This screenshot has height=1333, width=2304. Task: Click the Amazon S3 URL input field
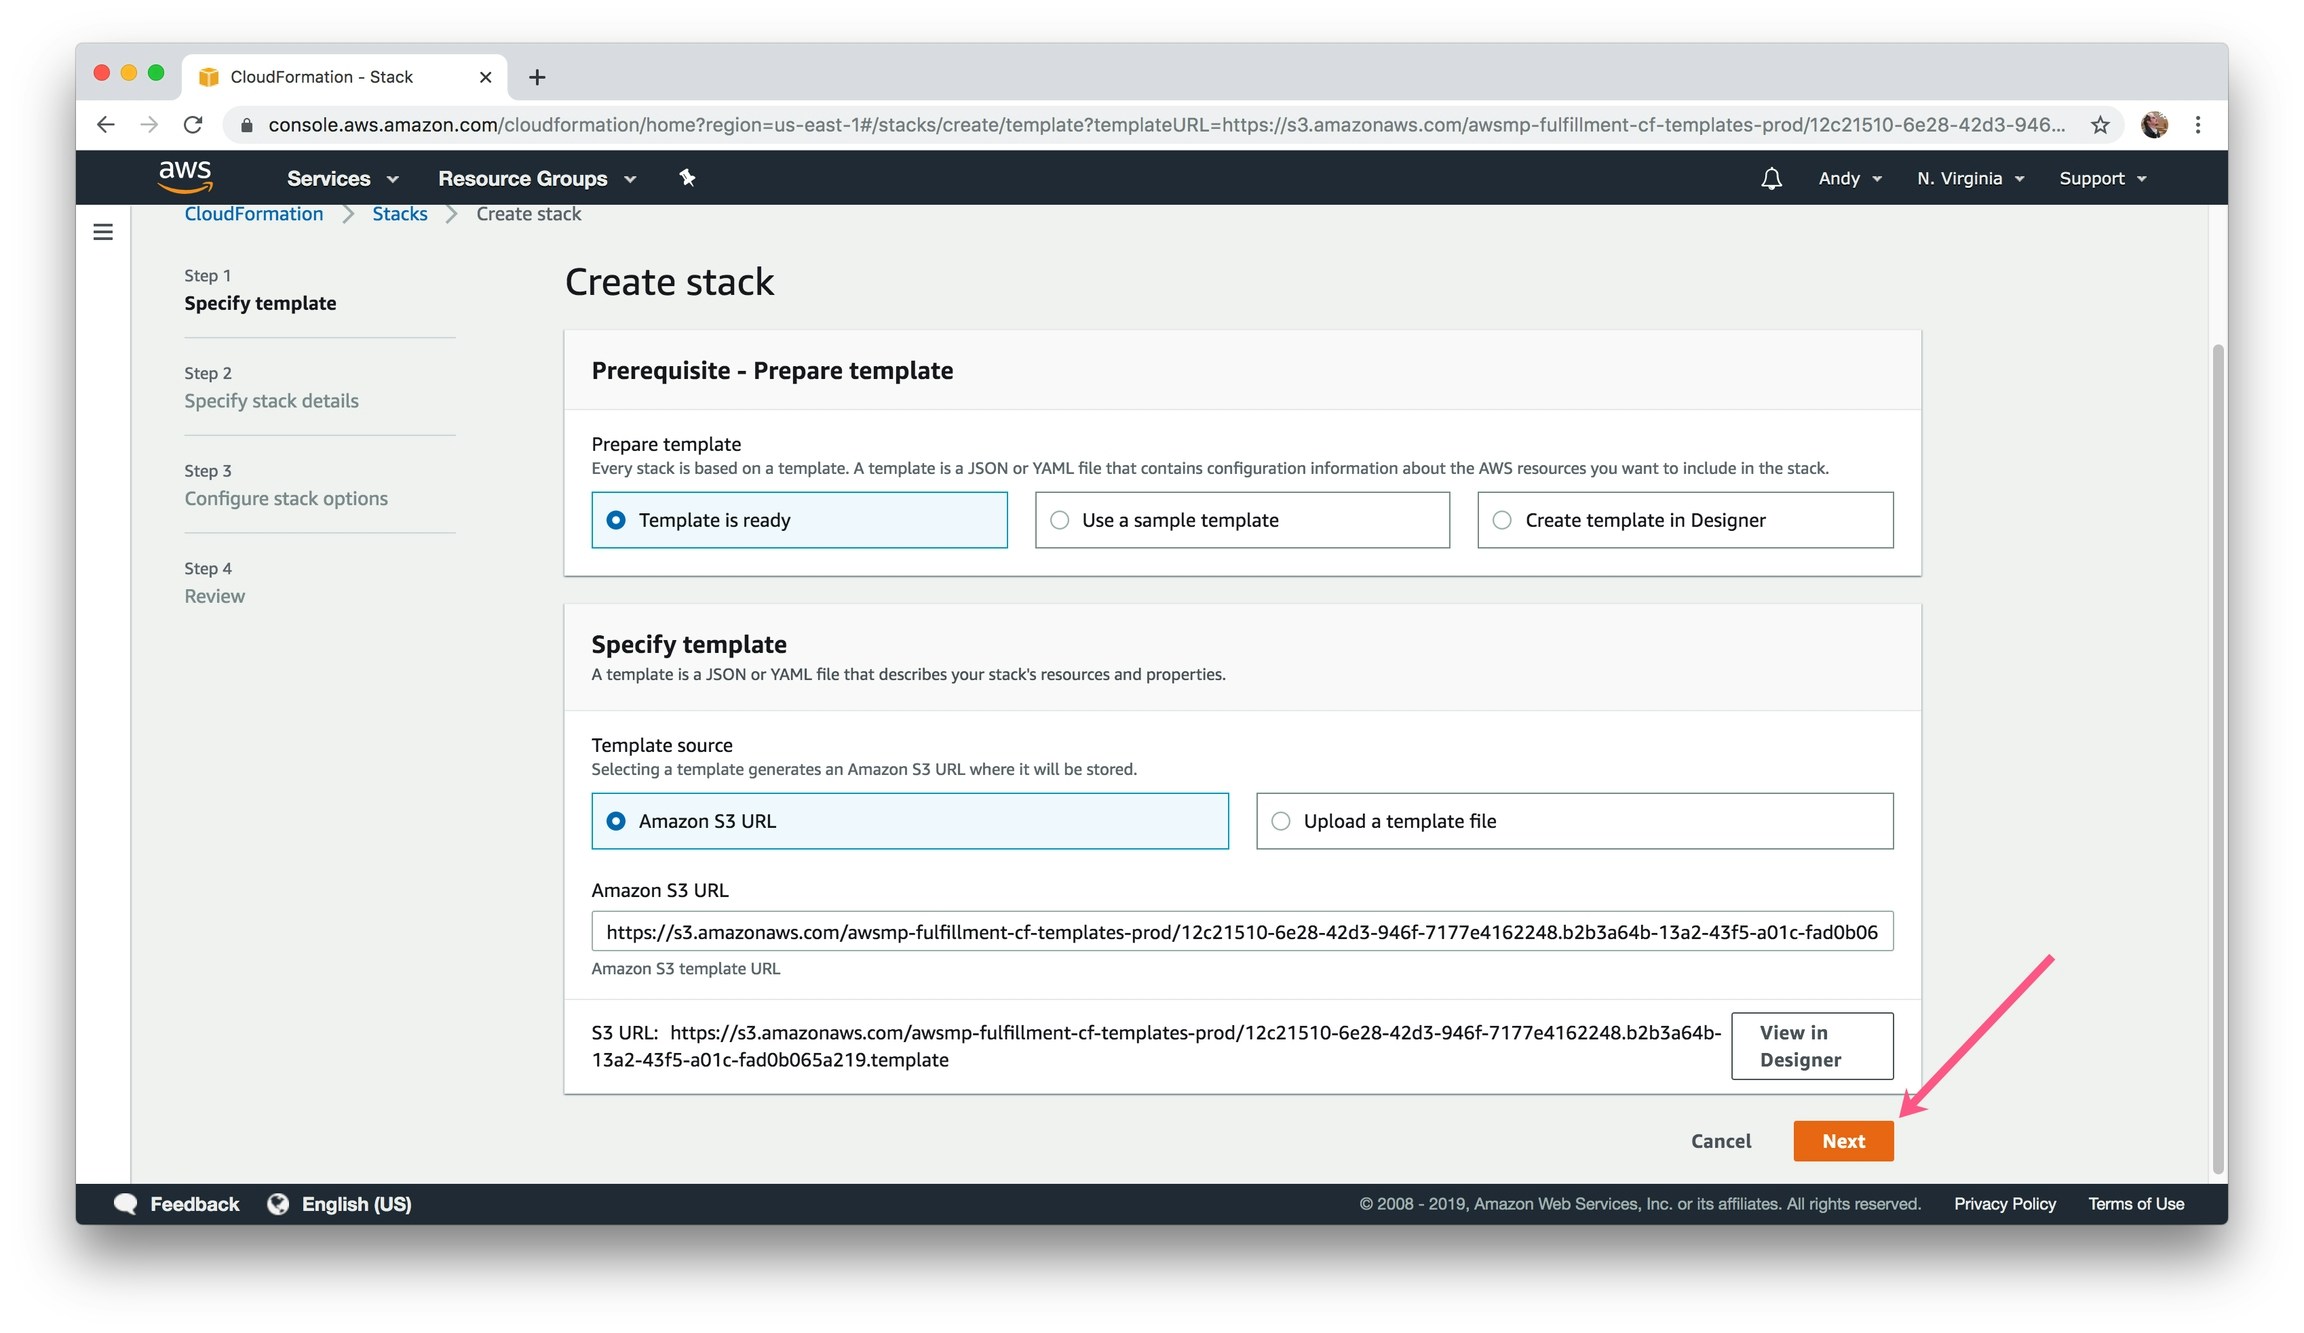coord(1242,932)
